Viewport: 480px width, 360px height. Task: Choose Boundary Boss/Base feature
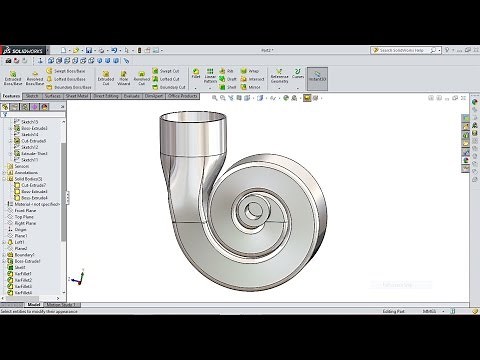click(x=69, y=87)
